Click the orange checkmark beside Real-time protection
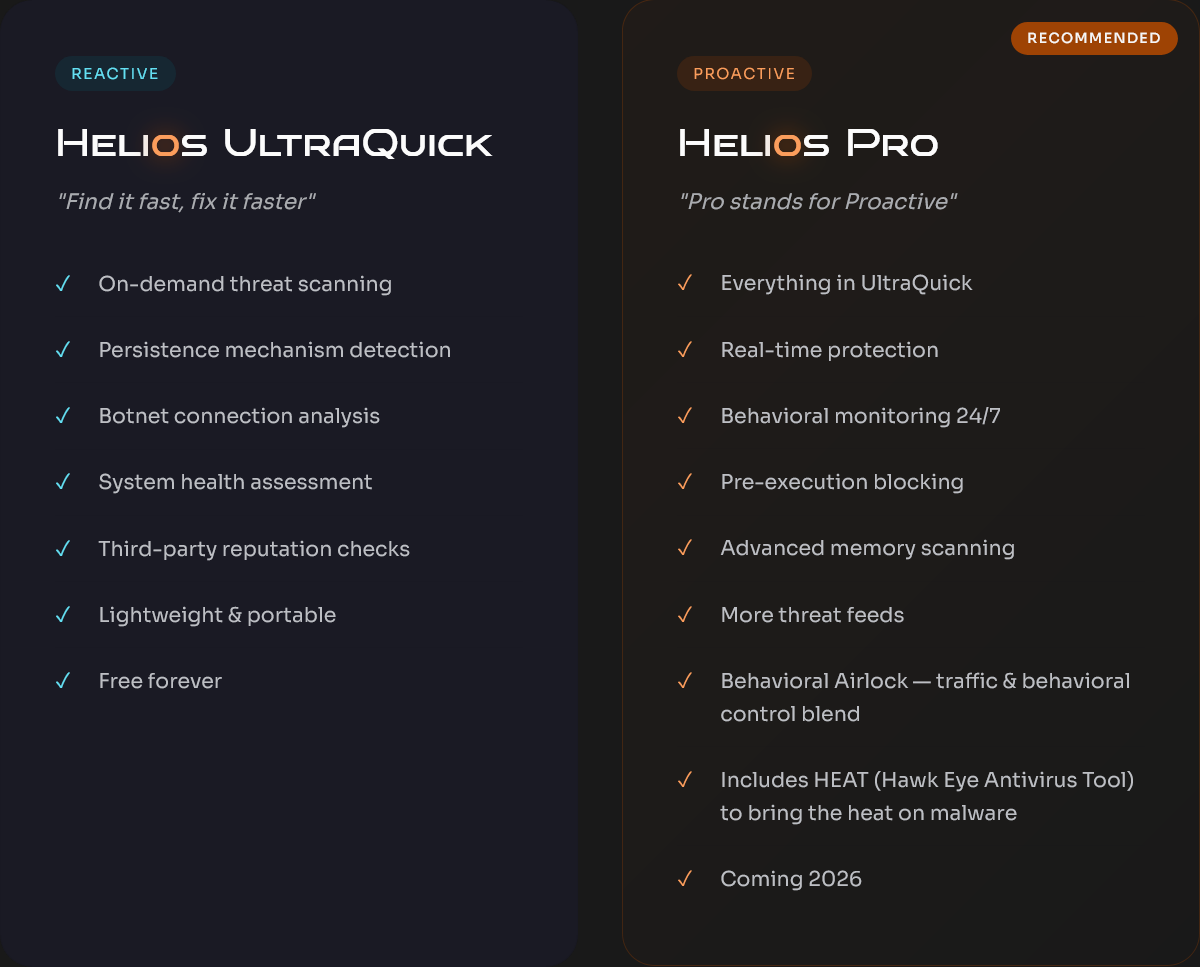Image resolution: width=1200 pixels, height=967 pixels. click(685, 350)
